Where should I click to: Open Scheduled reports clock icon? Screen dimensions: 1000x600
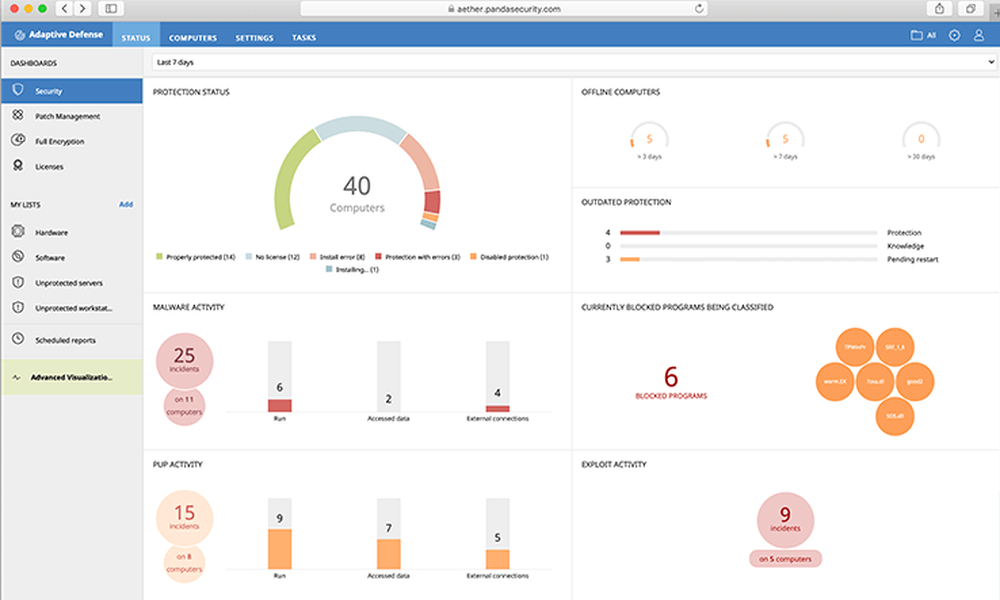pyautogui.click(x=18, y=339)
